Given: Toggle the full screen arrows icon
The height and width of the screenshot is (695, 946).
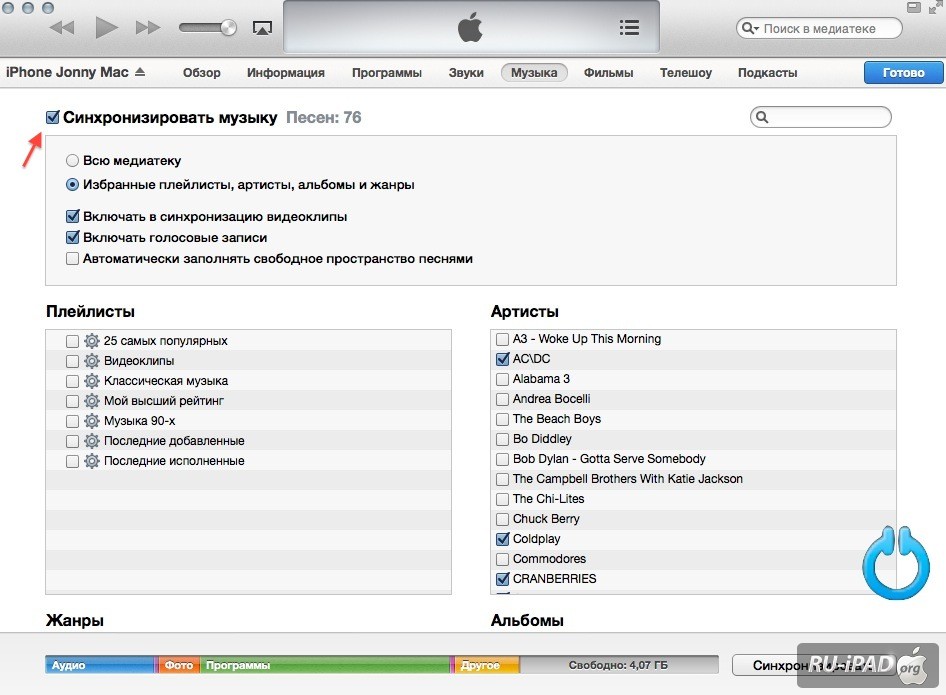Looking at the screenshot, I should point(936,7).
